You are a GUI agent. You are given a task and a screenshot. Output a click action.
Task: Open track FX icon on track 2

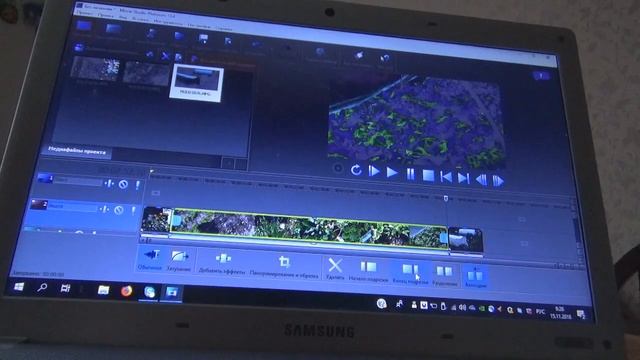(x=104, y=209)
